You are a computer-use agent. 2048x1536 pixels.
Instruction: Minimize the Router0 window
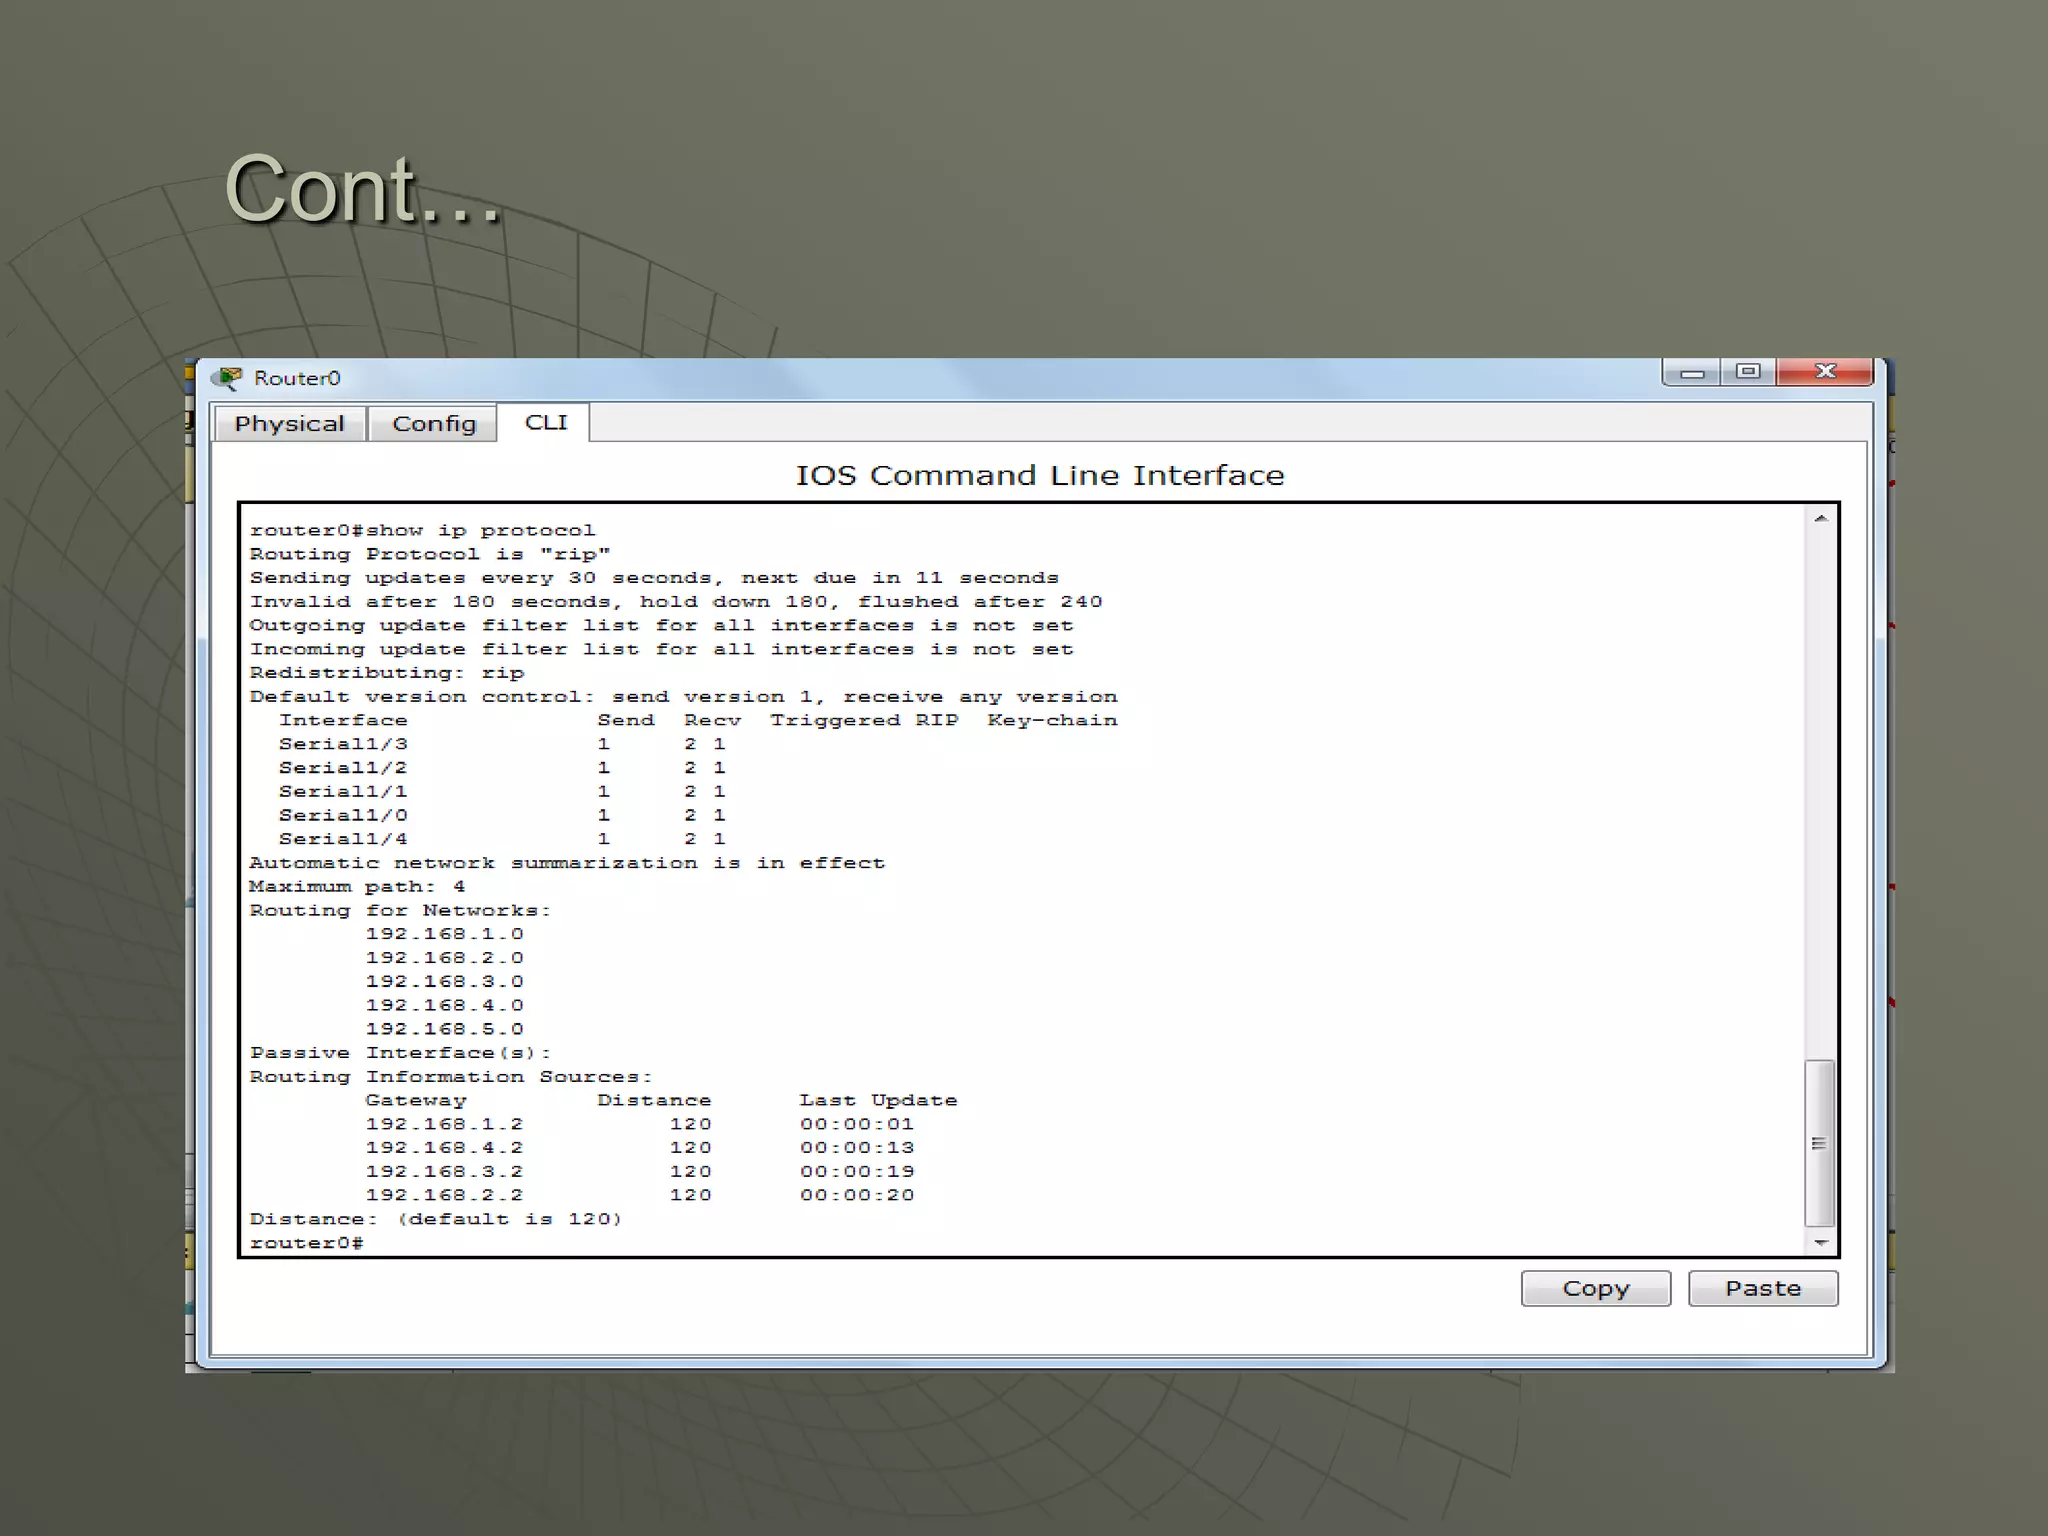click(1692, 373)
